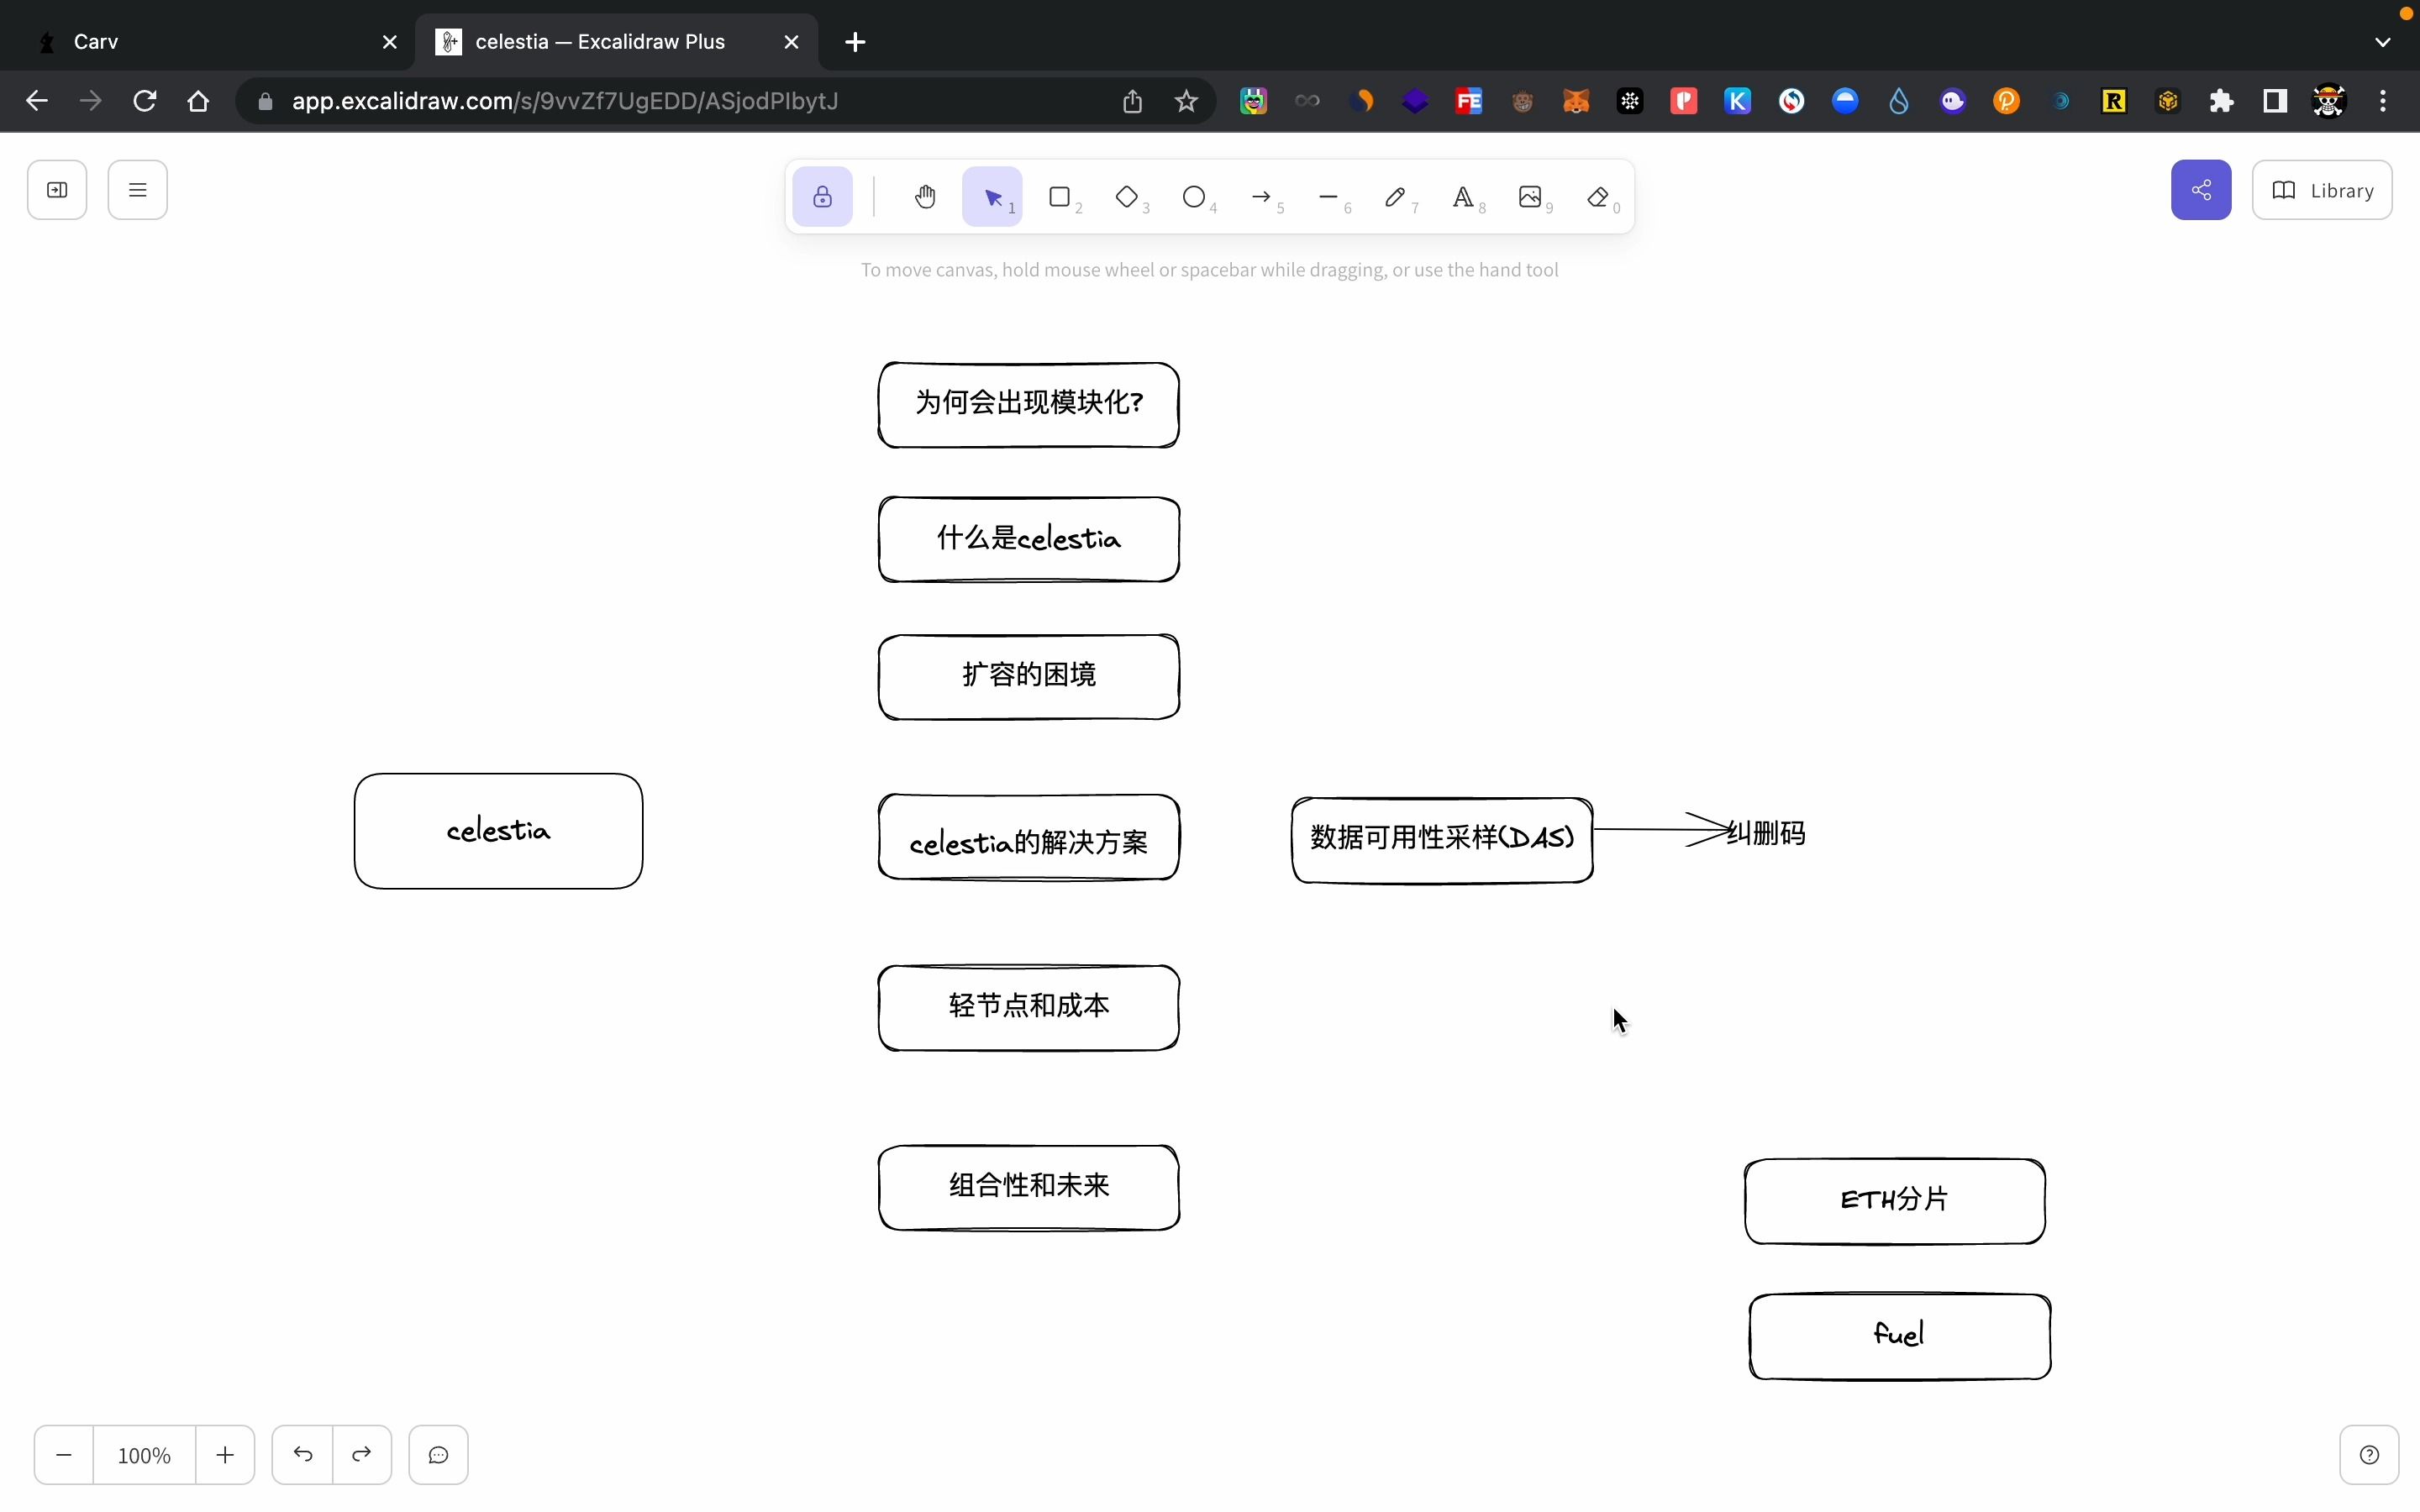Click the purple Share button

(2201, 189)
